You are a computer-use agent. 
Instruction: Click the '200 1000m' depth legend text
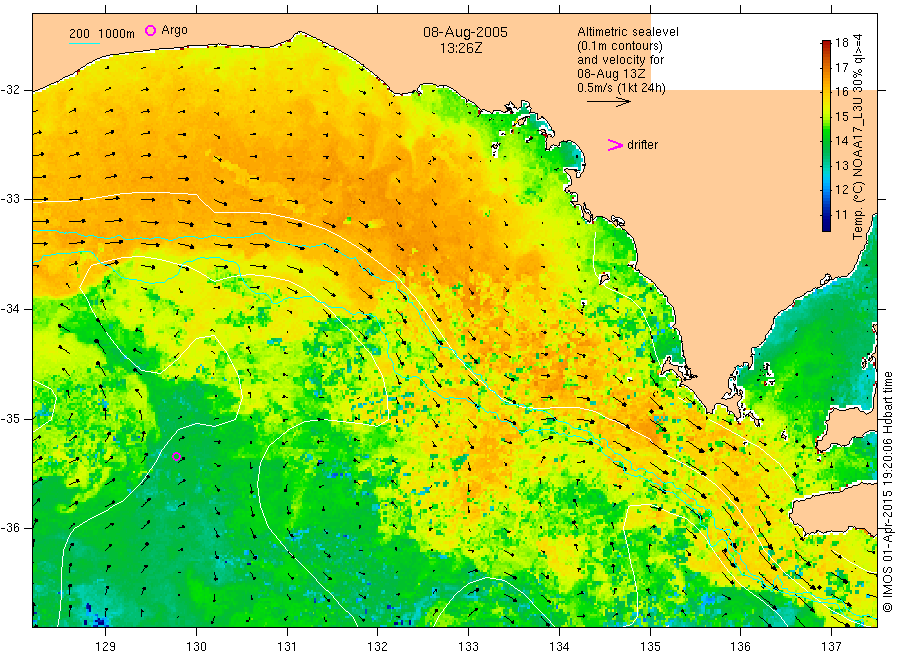[x=102, y=34]
